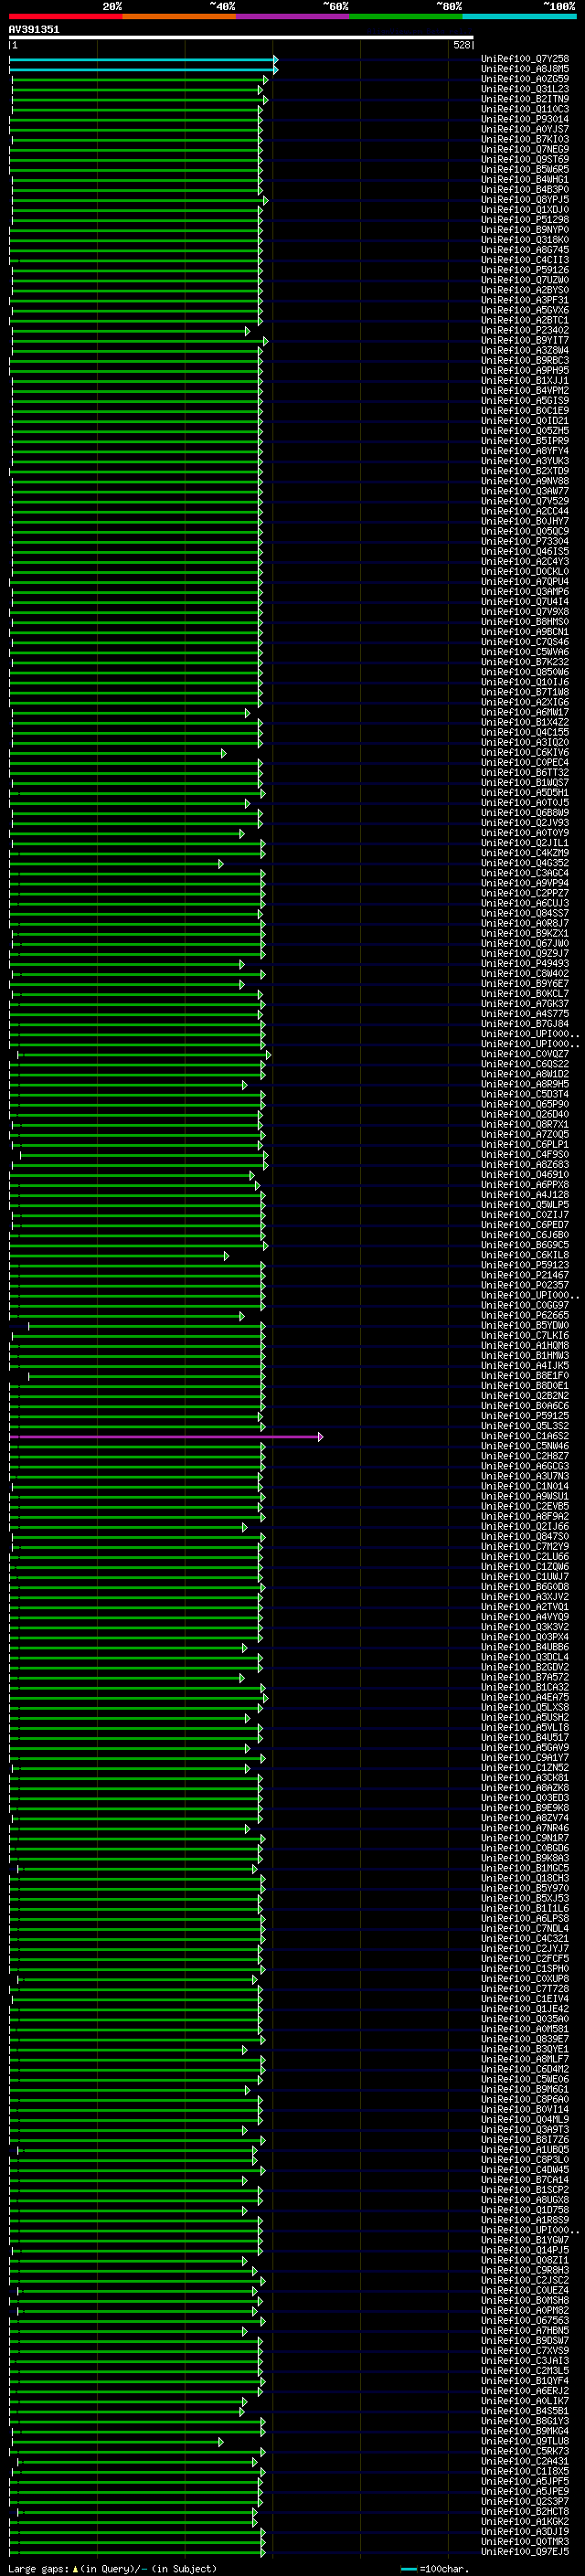The image size is (585, 2576).
Task: Select hit label UniRef100_A1R8S9
Action: click(x=524, y=2220)
